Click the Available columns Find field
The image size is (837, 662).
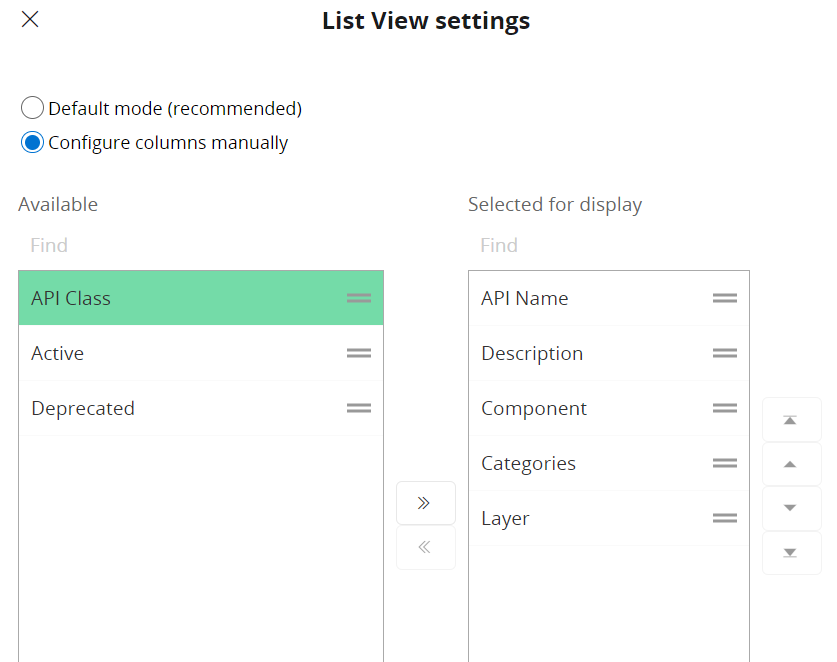(200, 245)
